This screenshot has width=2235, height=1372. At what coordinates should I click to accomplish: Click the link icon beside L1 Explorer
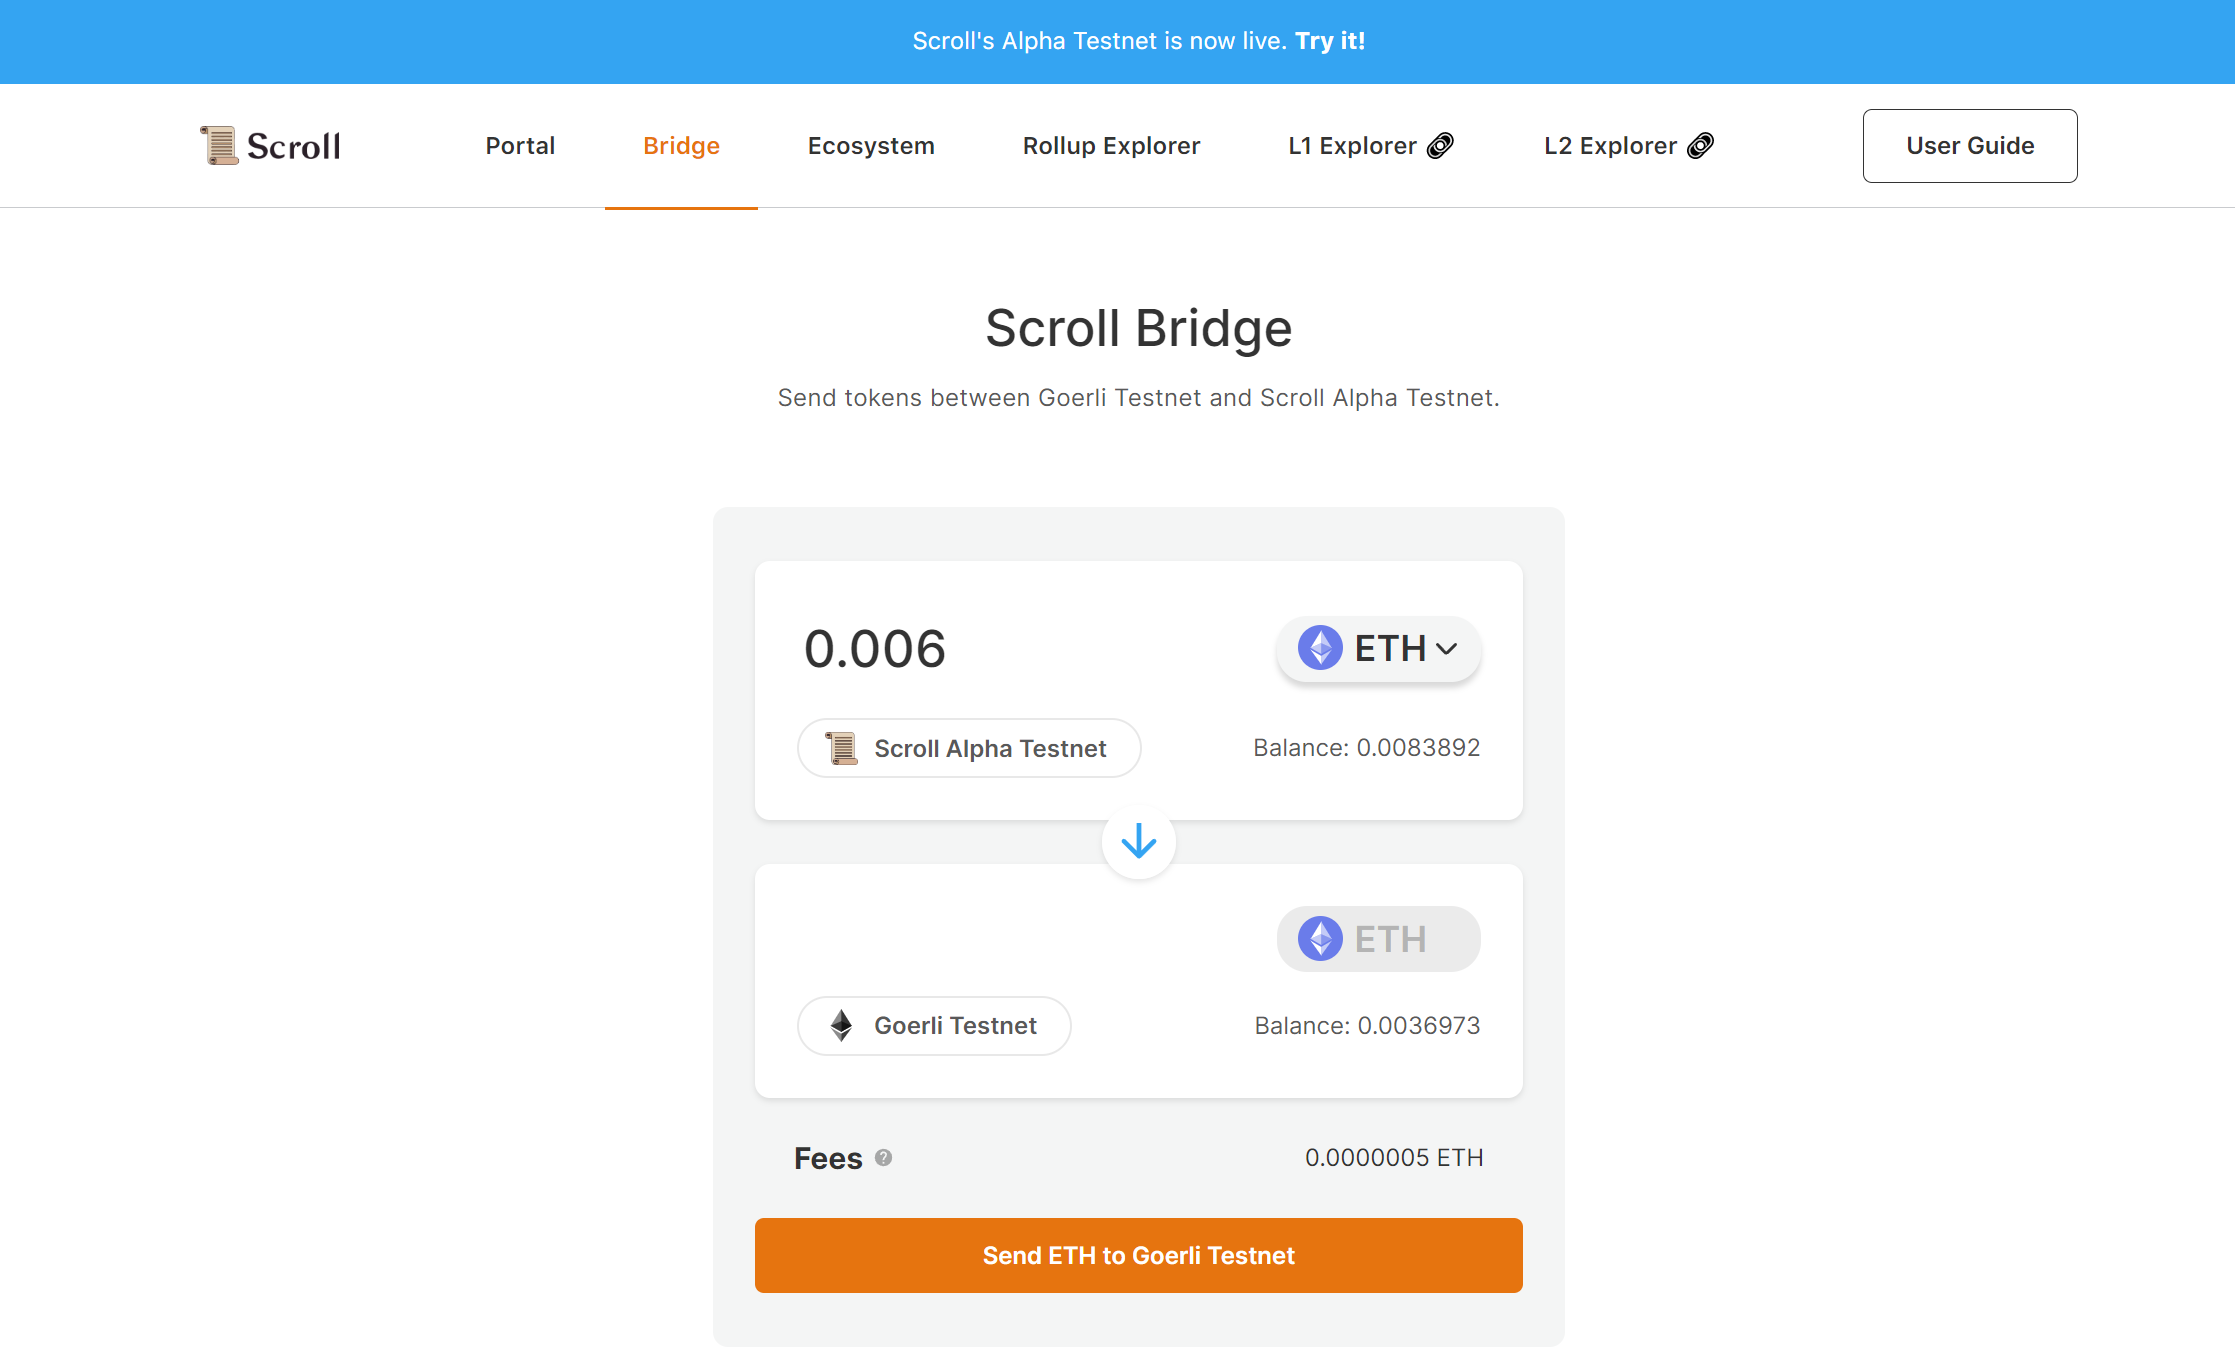tap(1440, 146)
